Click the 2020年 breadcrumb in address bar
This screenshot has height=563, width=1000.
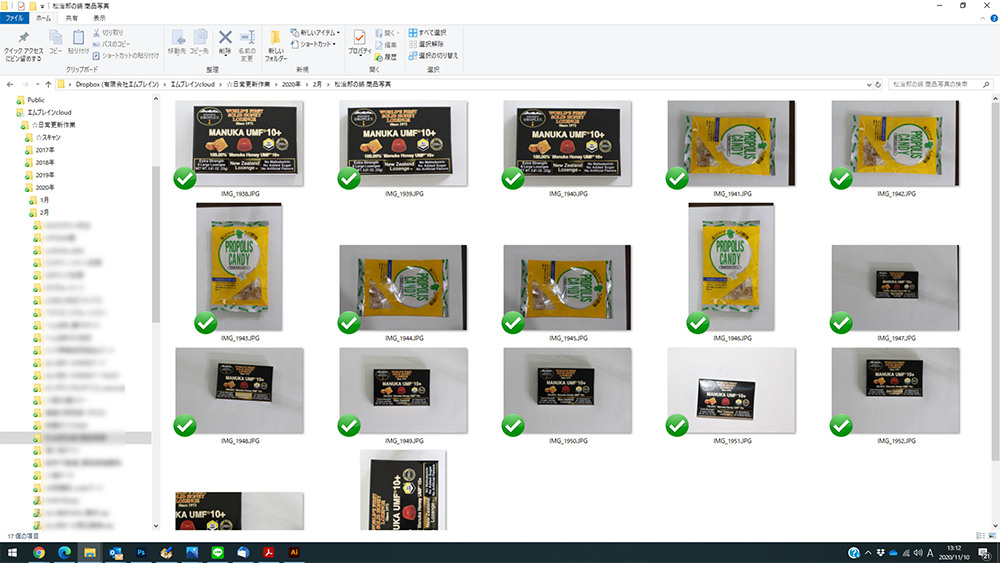point(291,84)
